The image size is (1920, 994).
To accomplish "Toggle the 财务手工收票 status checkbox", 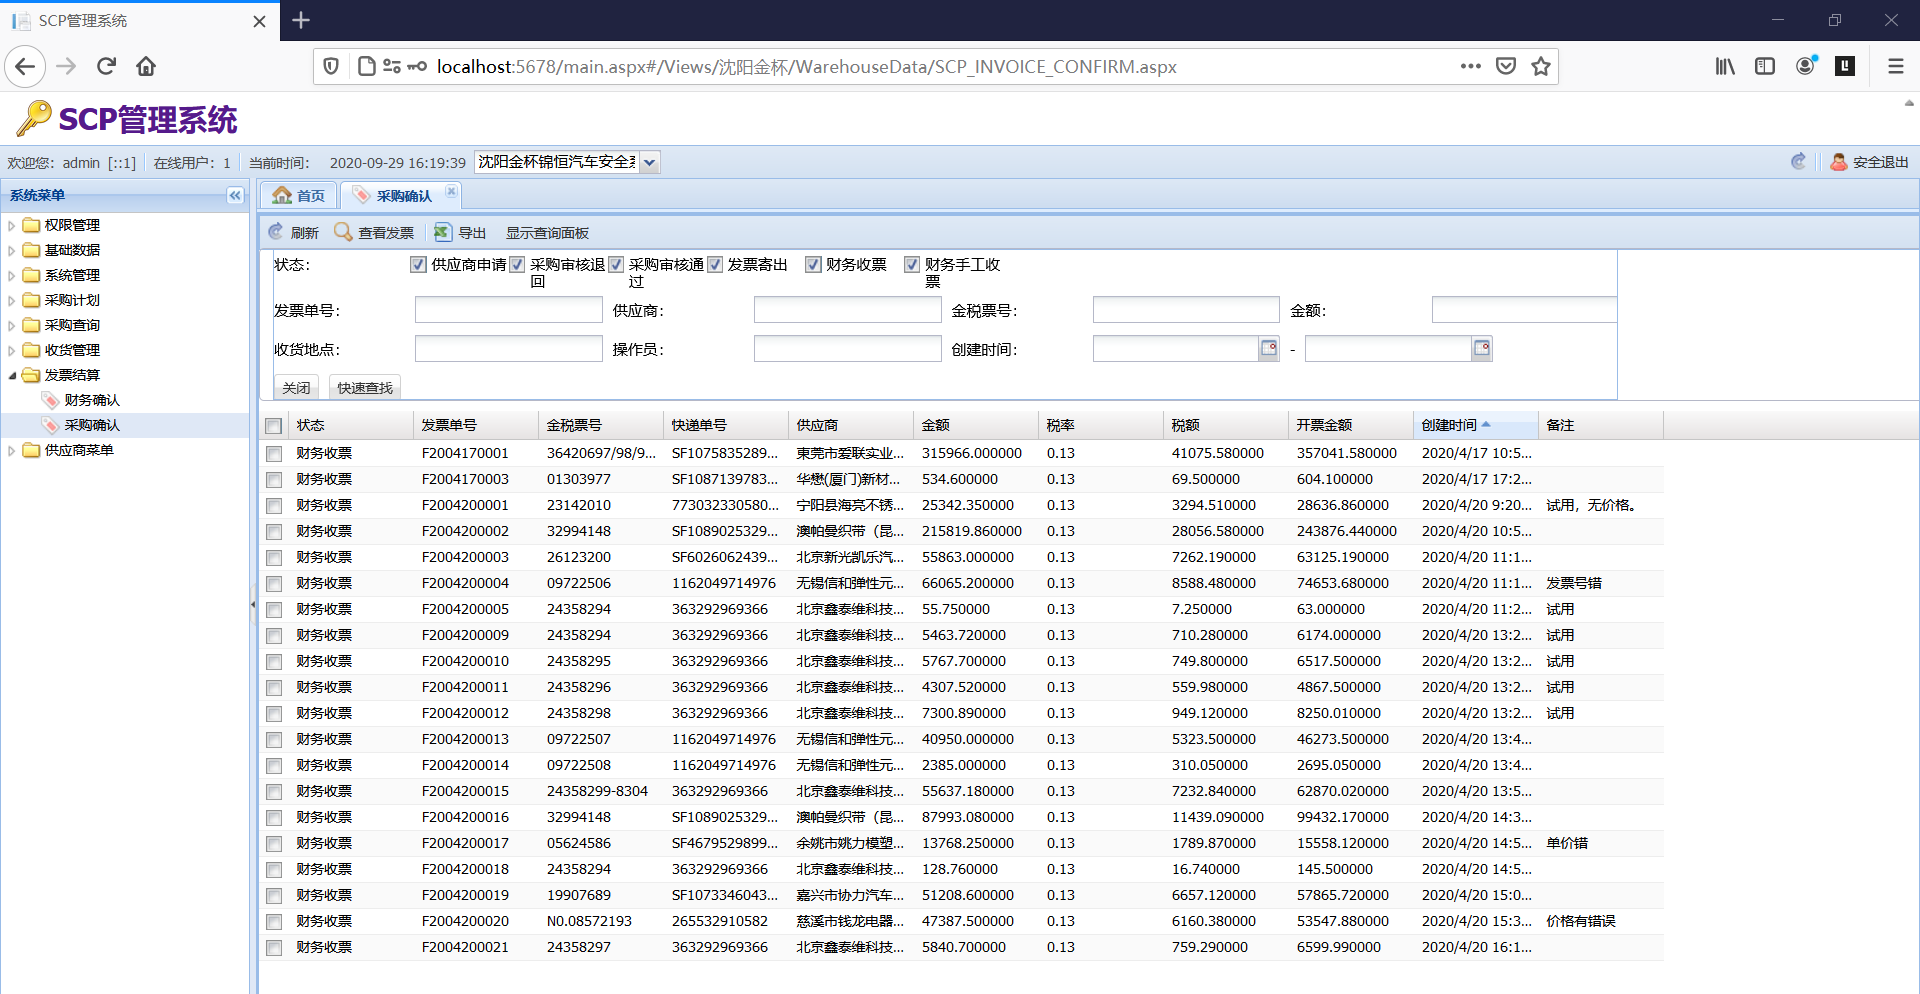I will pos(912,264).
